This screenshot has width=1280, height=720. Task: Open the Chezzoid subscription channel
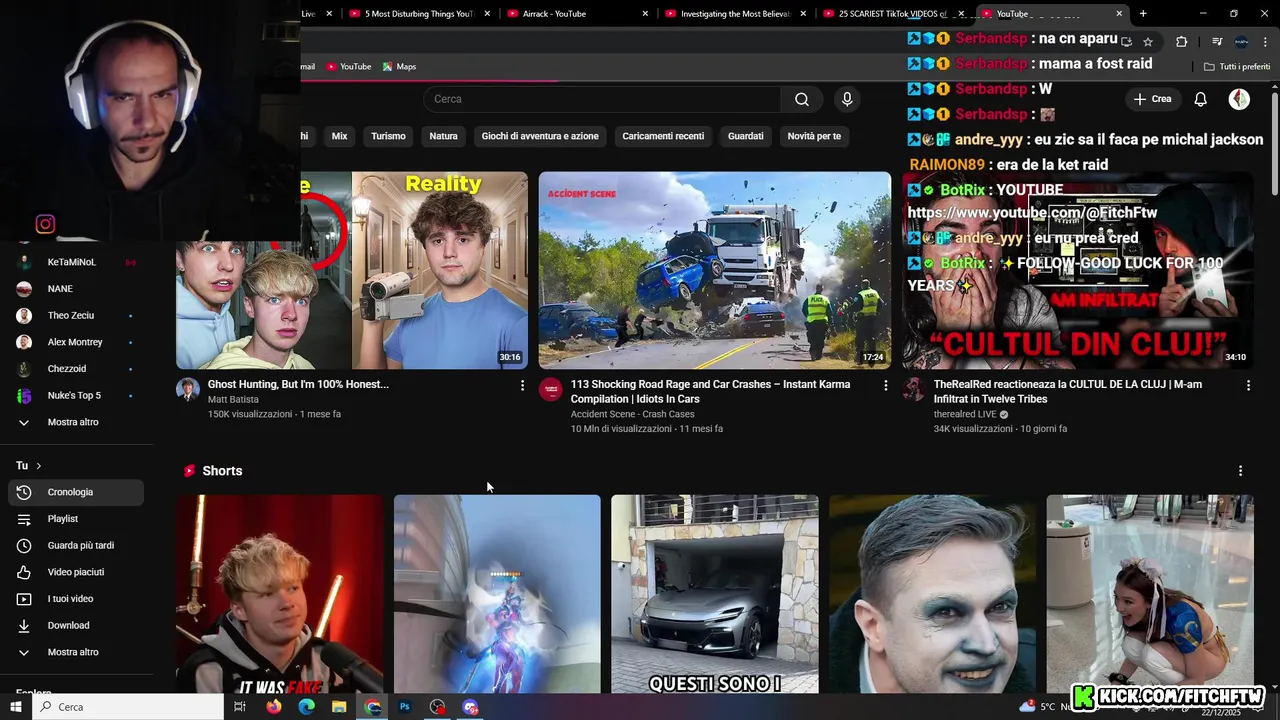[x=76, y=369]
